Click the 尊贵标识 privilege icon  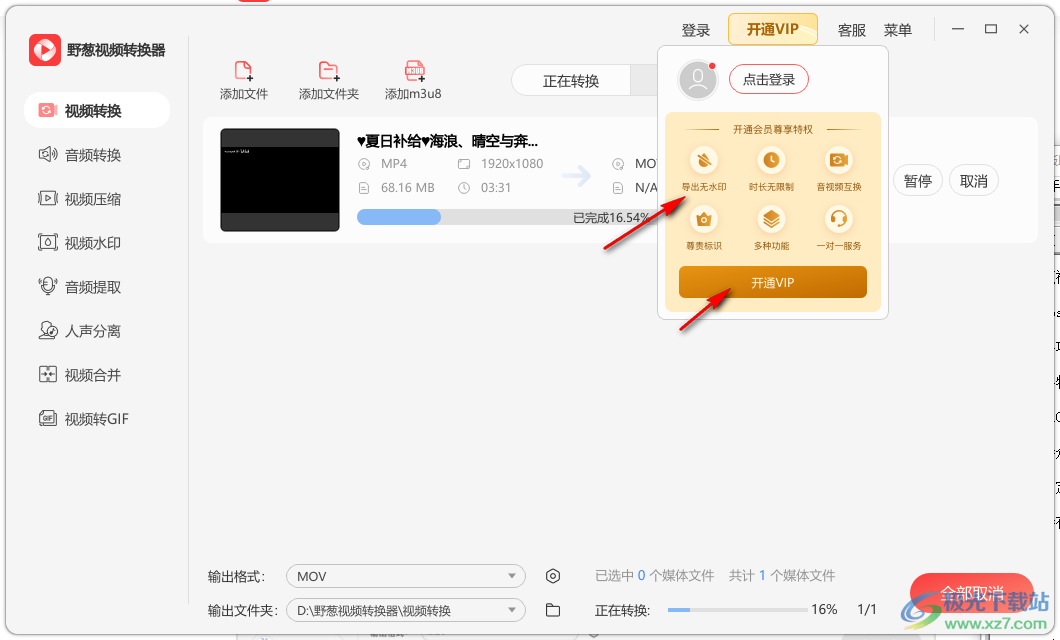[x=704, y=220]
